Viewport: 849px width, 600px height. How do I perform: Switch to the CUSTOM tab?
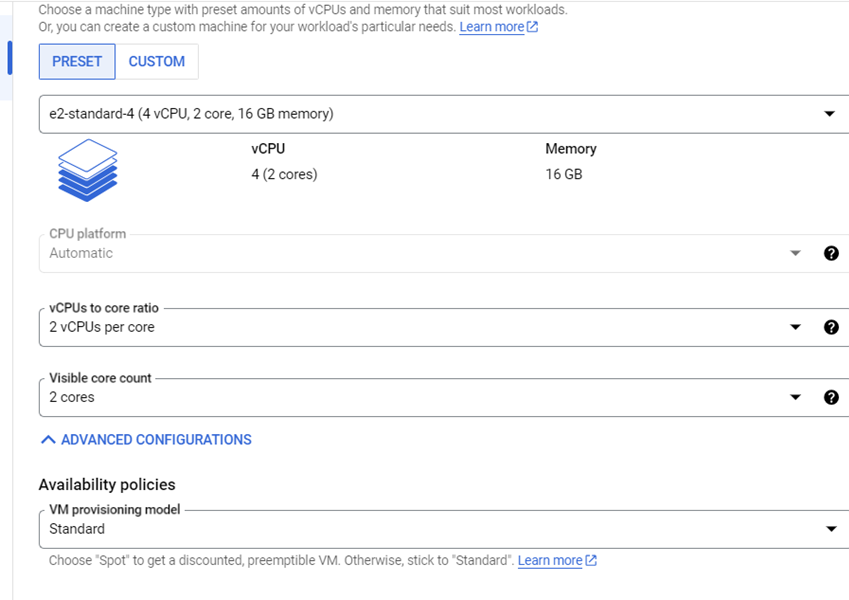157,61
